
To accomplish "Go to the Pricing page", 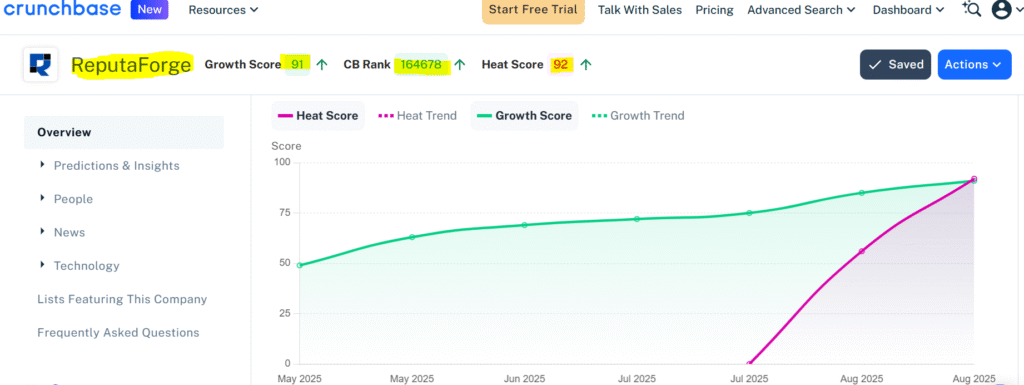I will 714,10.
